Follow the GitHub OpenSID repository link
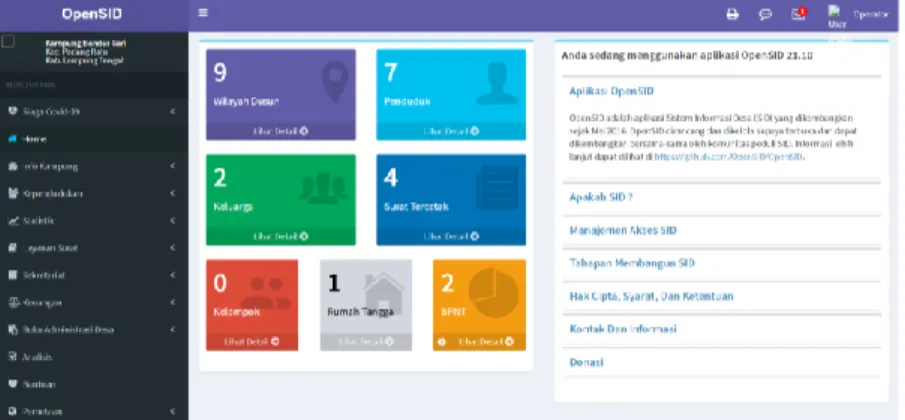The width and height of the screenshot is (905, 420). pos(728,157)
